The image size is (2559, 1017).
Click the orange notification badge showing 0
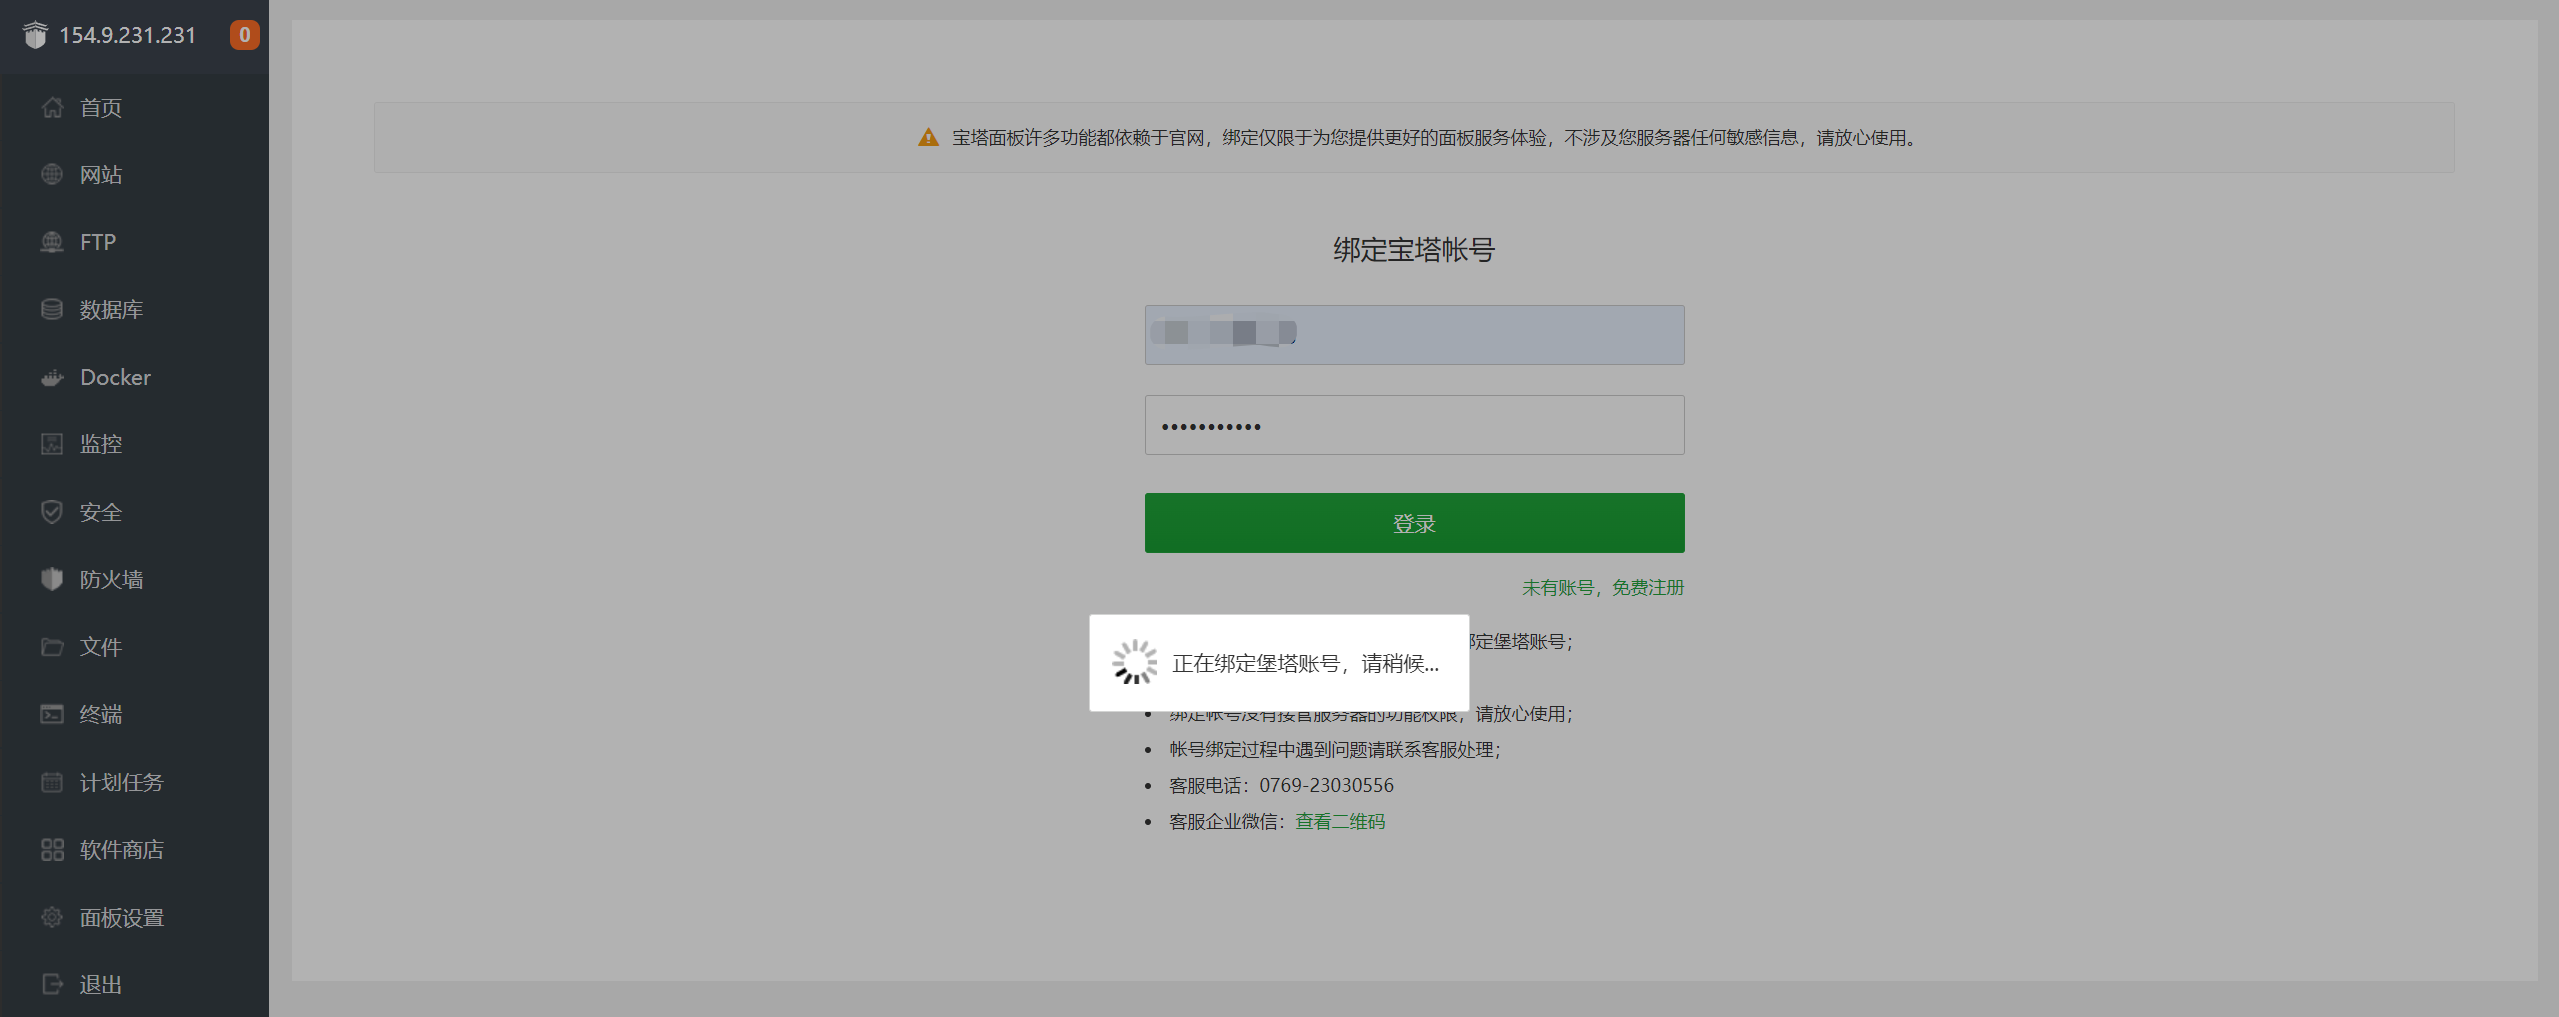(244, 35)
